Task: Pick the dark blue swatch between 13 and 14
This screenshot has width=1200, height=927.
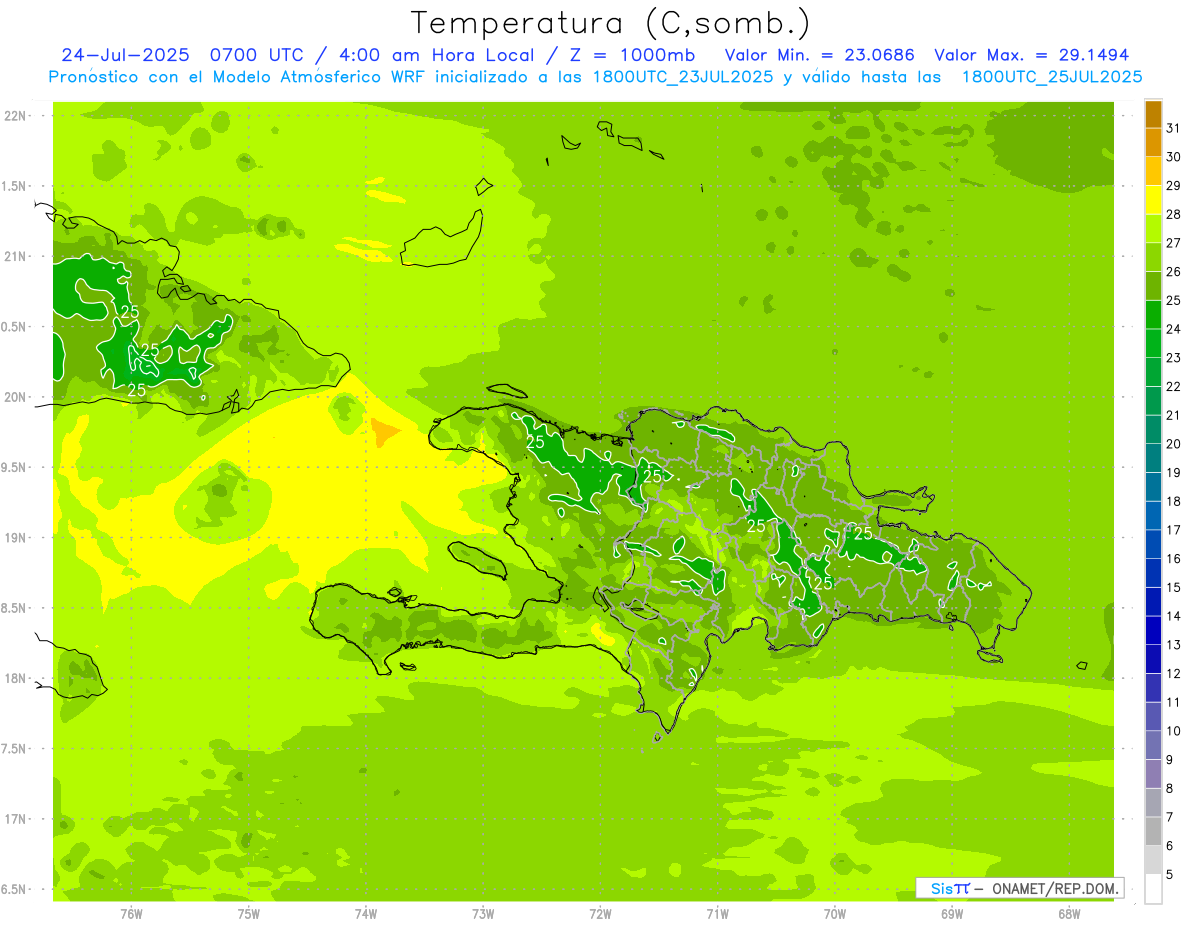Action: (1153, 631)
